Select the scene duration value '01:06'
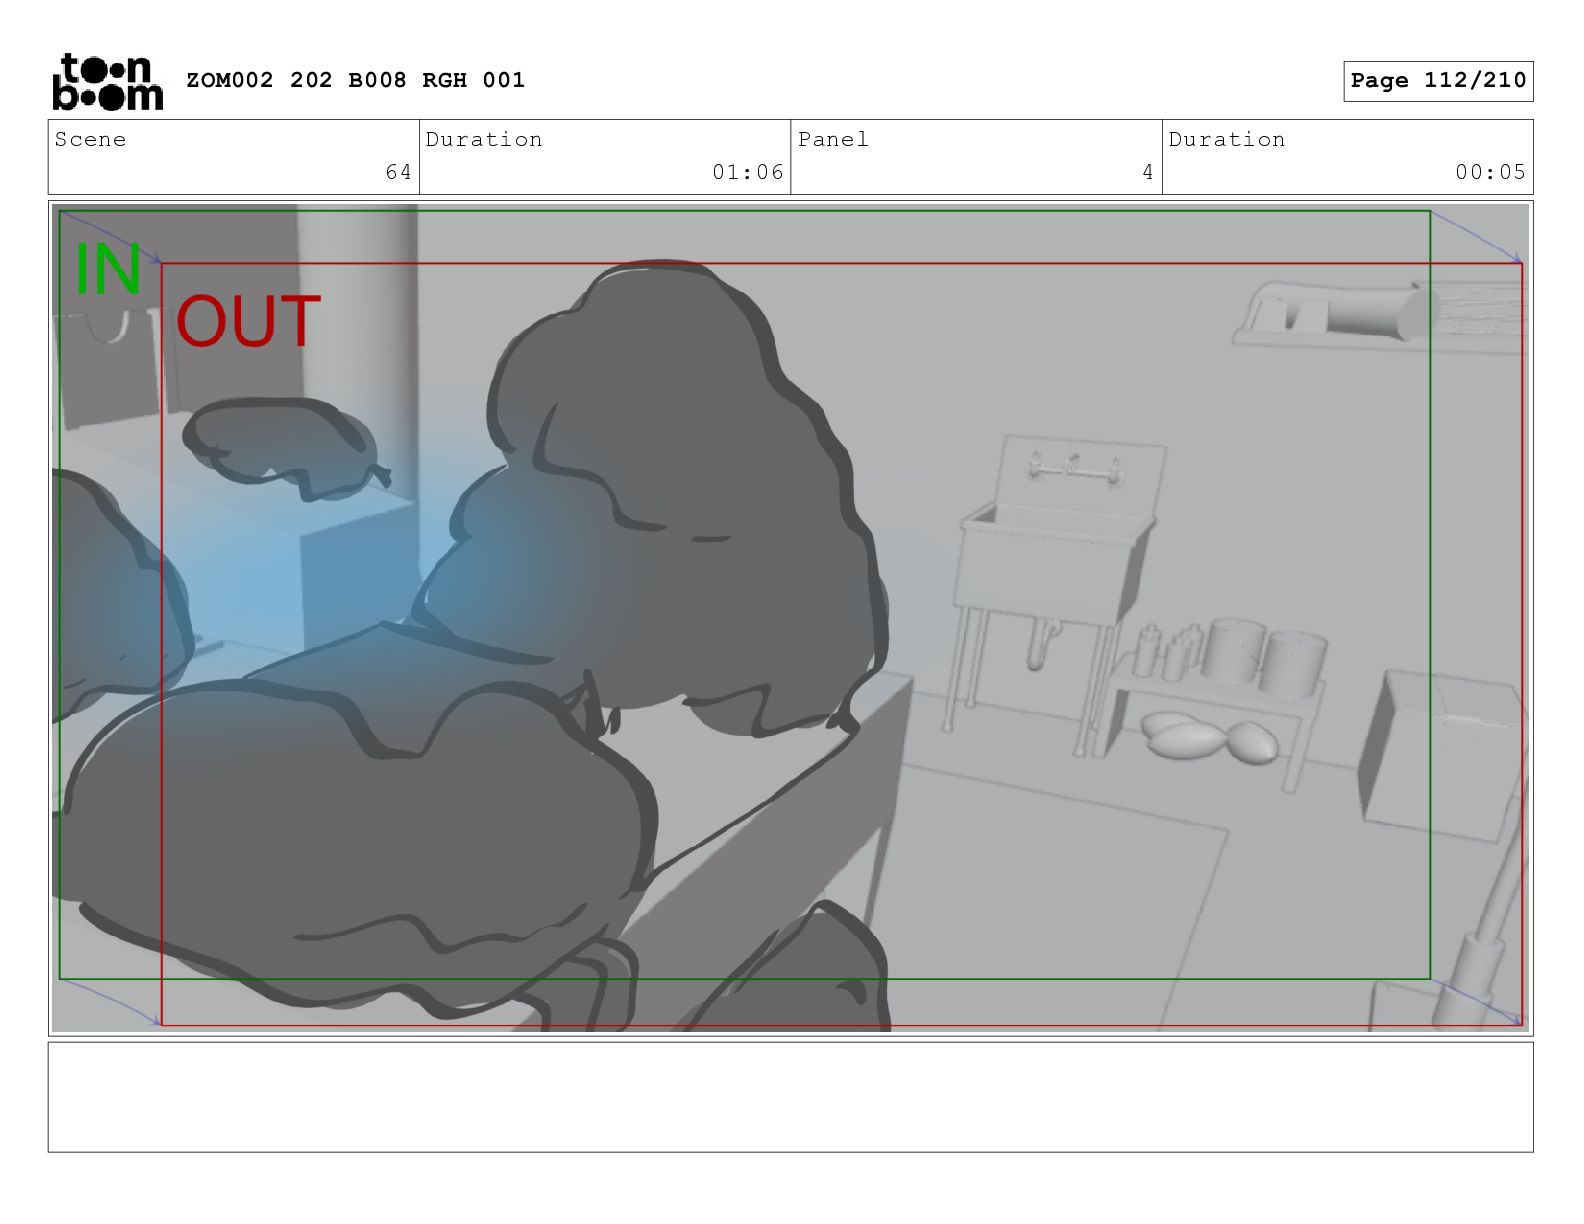This screenshot has height=1224, width=1584. [748, 172]
